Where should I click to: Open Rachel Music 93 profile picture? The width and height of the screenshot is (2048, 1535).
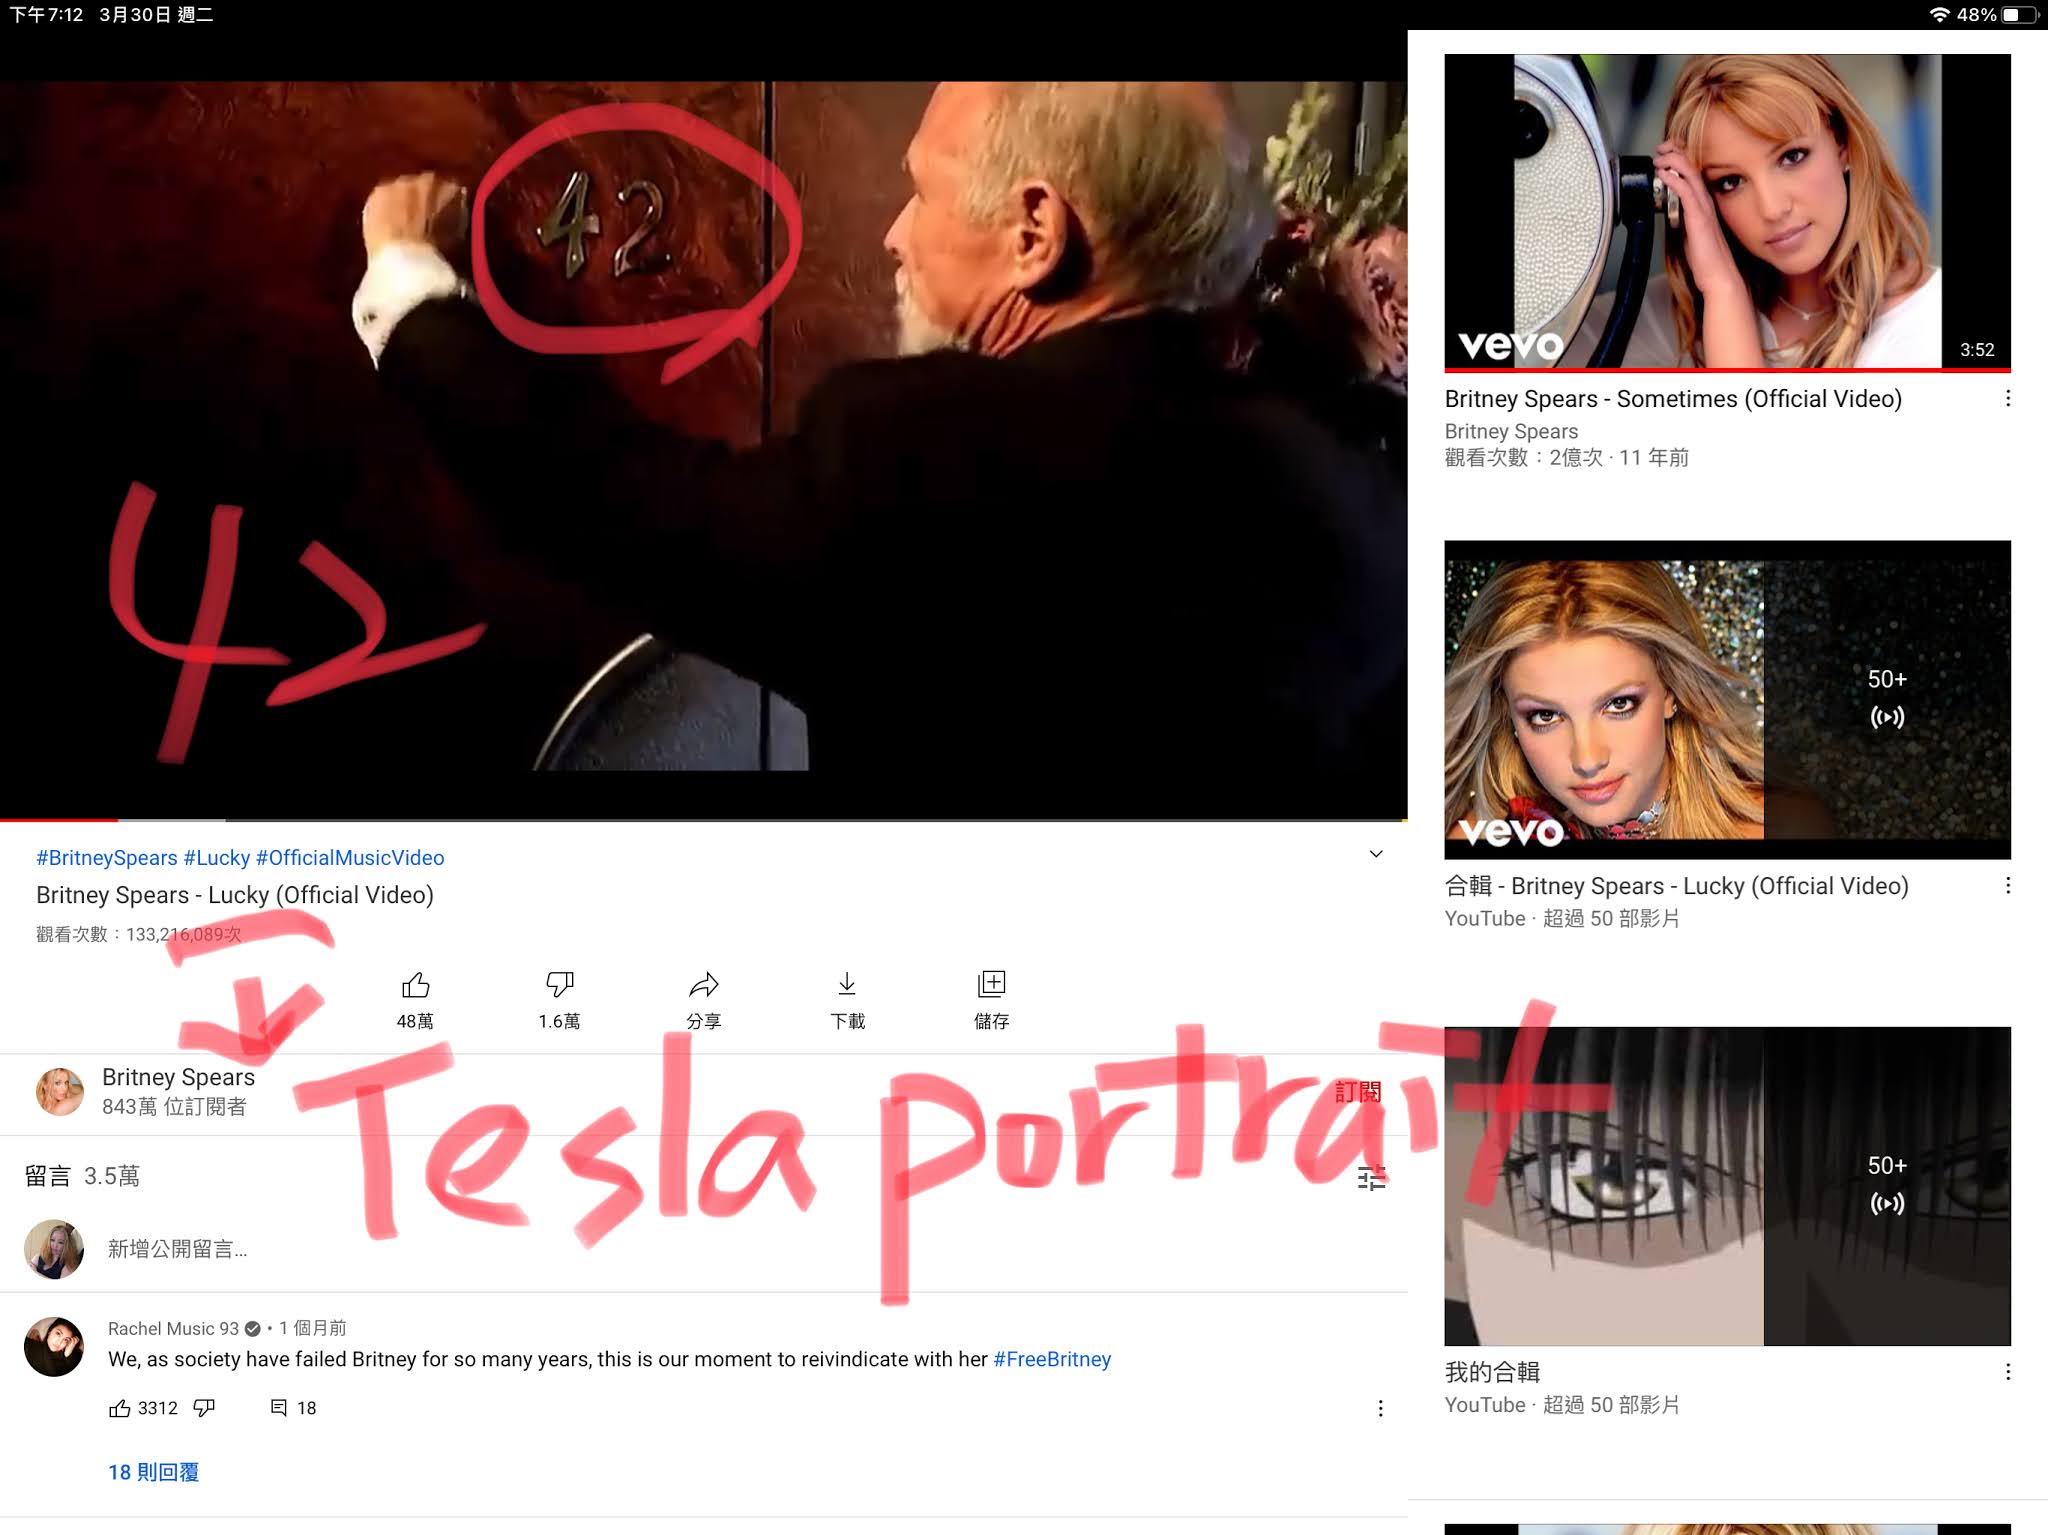click(x=54, y=1347)
